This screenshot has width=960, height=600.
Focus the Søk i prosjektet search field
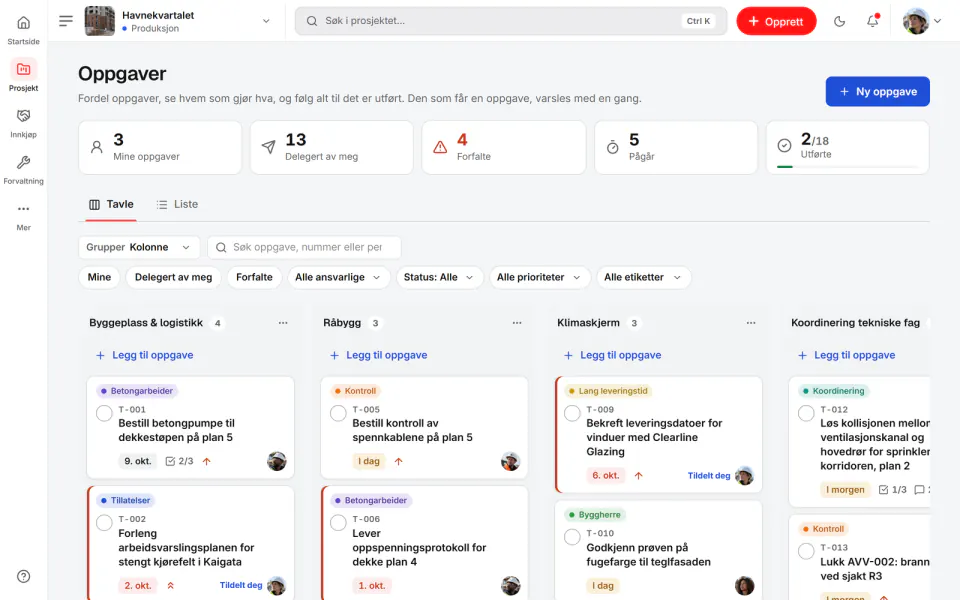click(511, 21)
